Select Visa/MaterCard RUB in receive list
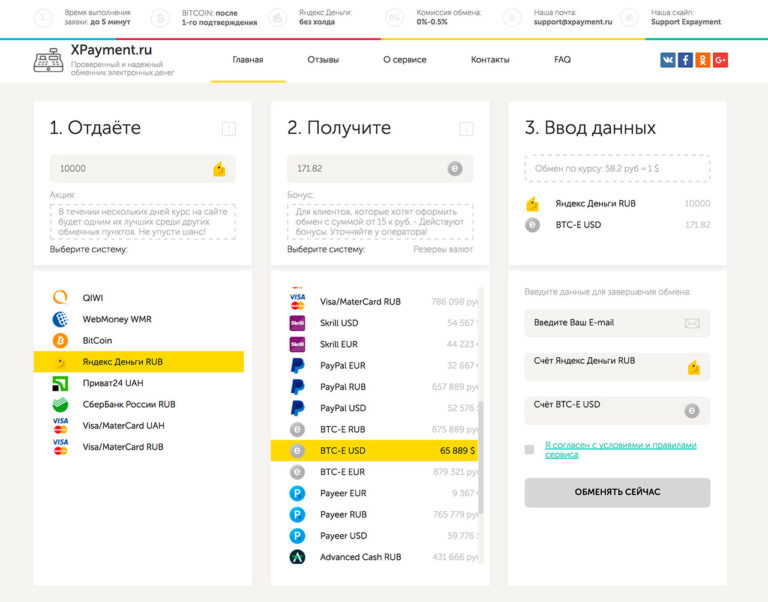768x602 pixels. pyautogui.click(x=374, y=302)
